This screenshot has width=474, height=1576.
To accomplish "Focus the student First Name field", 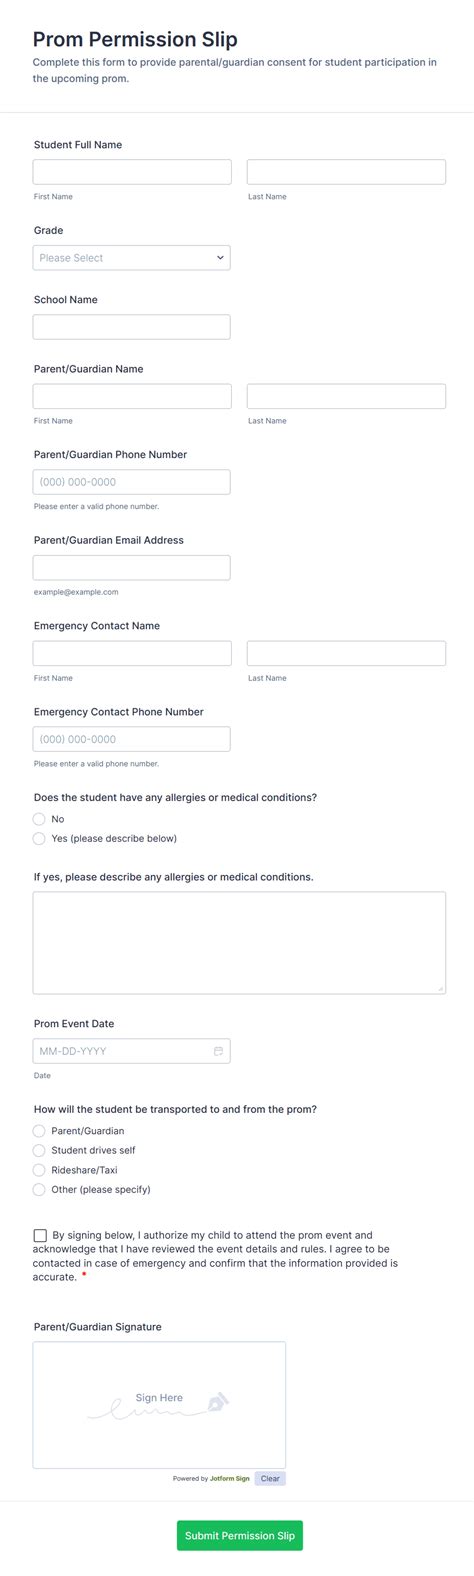I will pos(132,172).
